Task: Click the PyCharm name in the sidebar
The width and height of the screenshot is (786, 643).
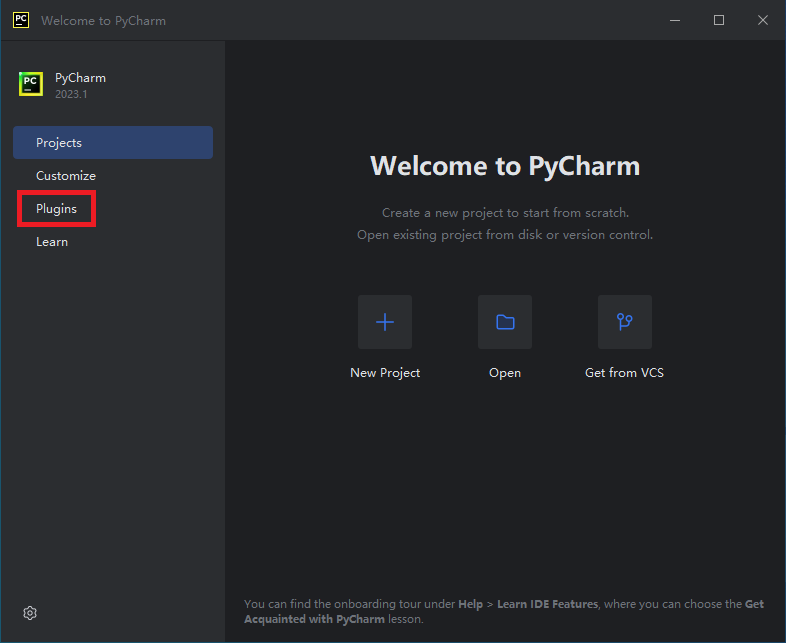Action: tap(80, 78)
